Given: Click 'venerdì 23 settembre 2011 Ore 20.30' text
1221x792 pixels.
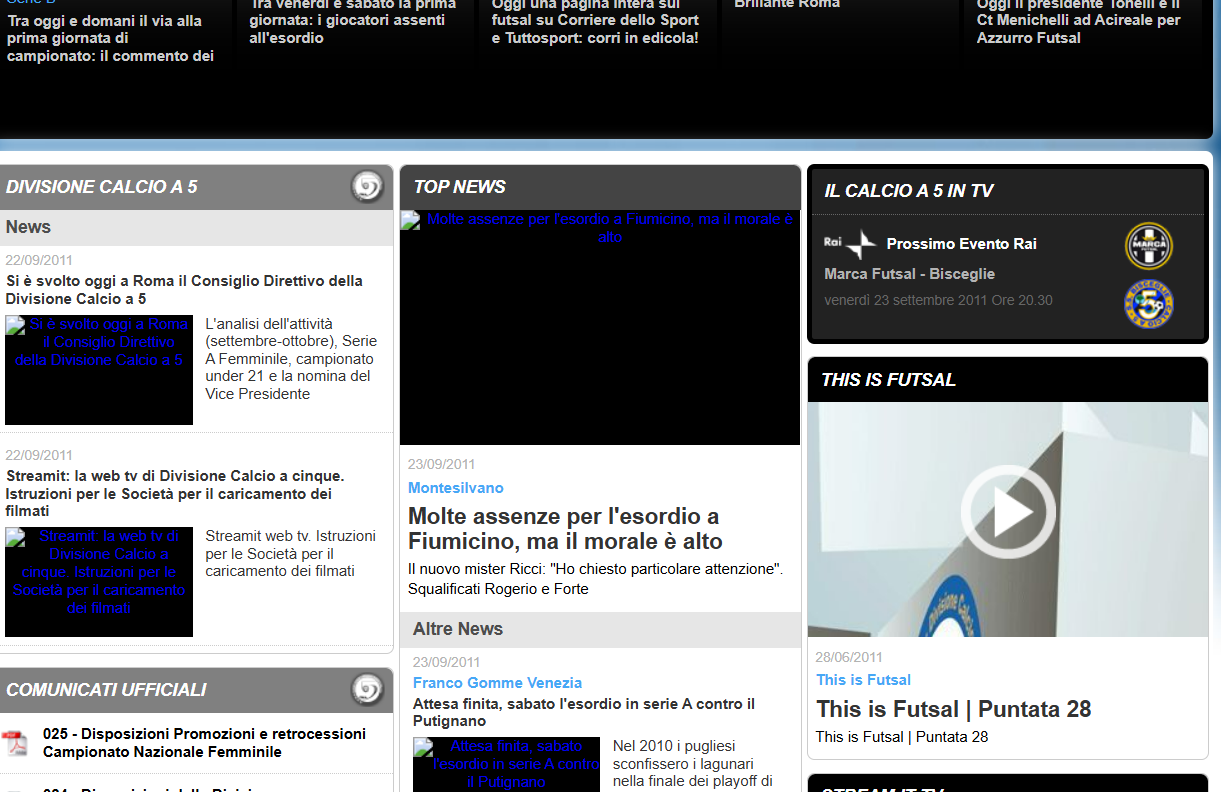Looking at the screenshot, I should pyautogui.click(x=938, y=300).
